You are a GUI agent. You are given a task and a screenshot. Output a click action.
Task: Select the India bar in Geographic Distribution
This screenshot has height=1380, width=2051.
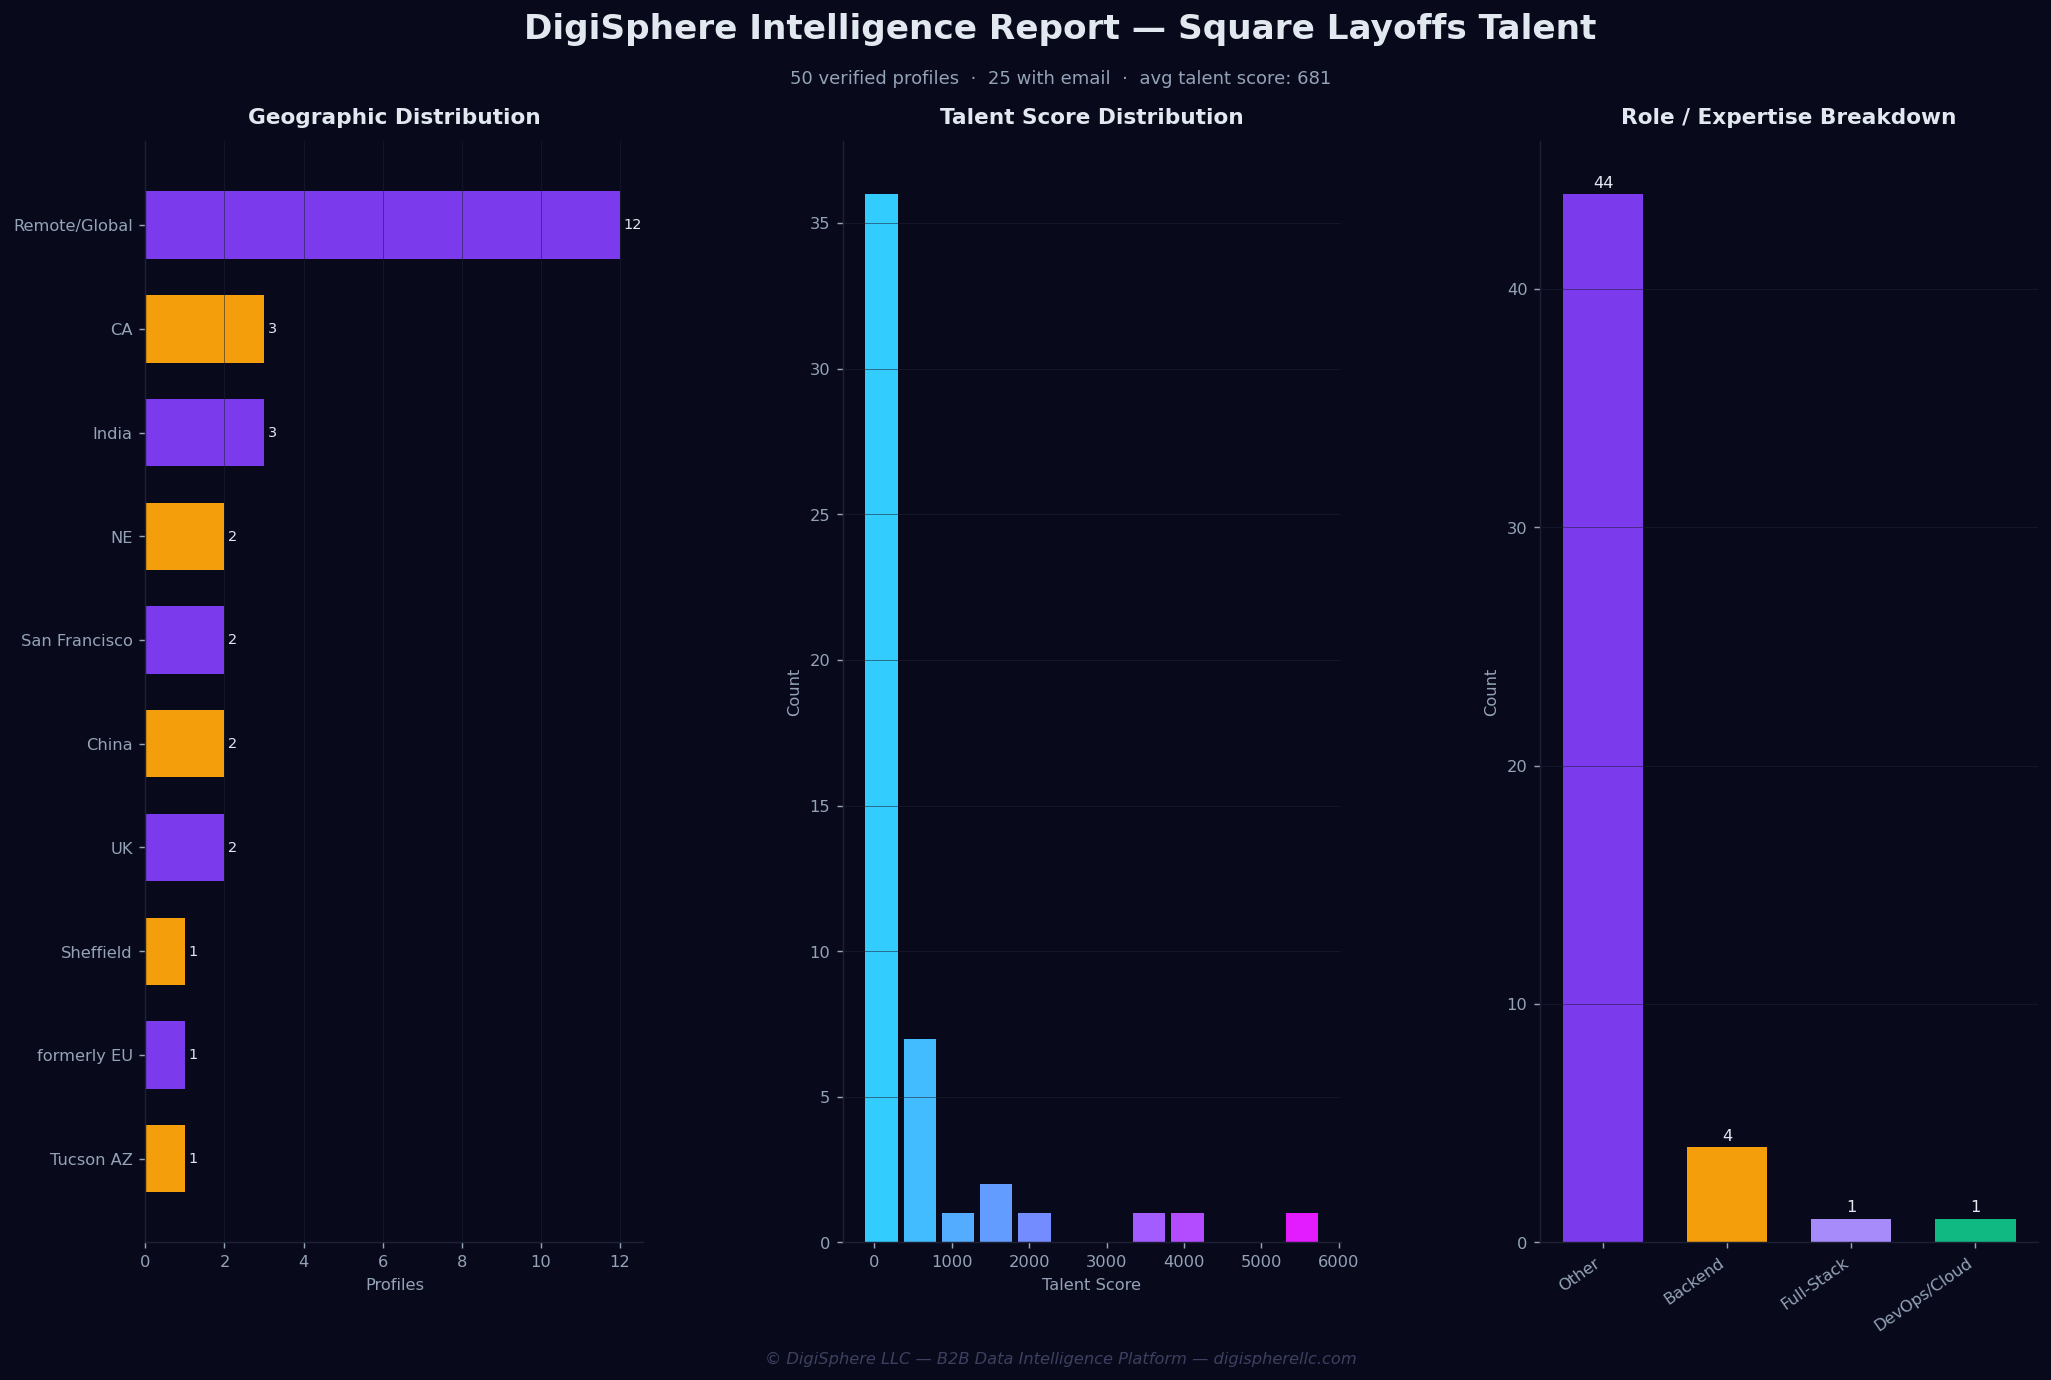[x=205, y=433]
